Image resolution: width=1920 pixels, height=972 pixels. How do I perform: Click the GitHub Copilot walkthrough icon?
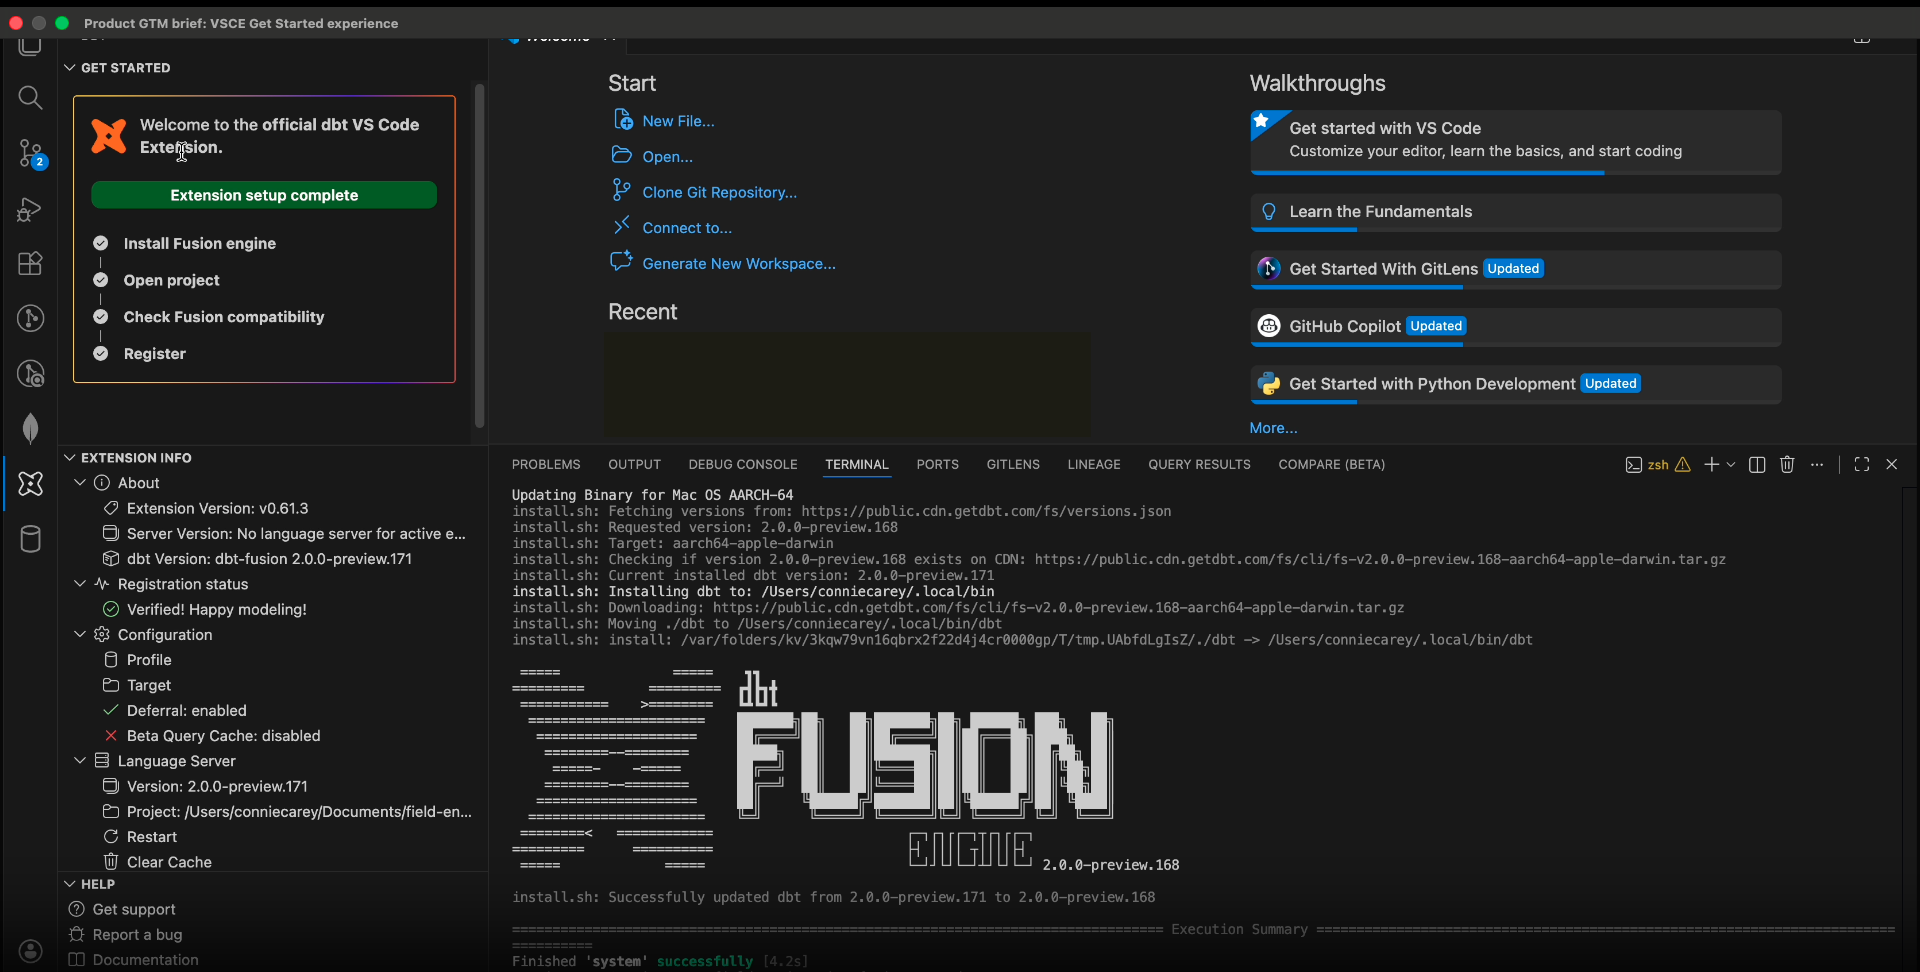[x=1269, y=326]
